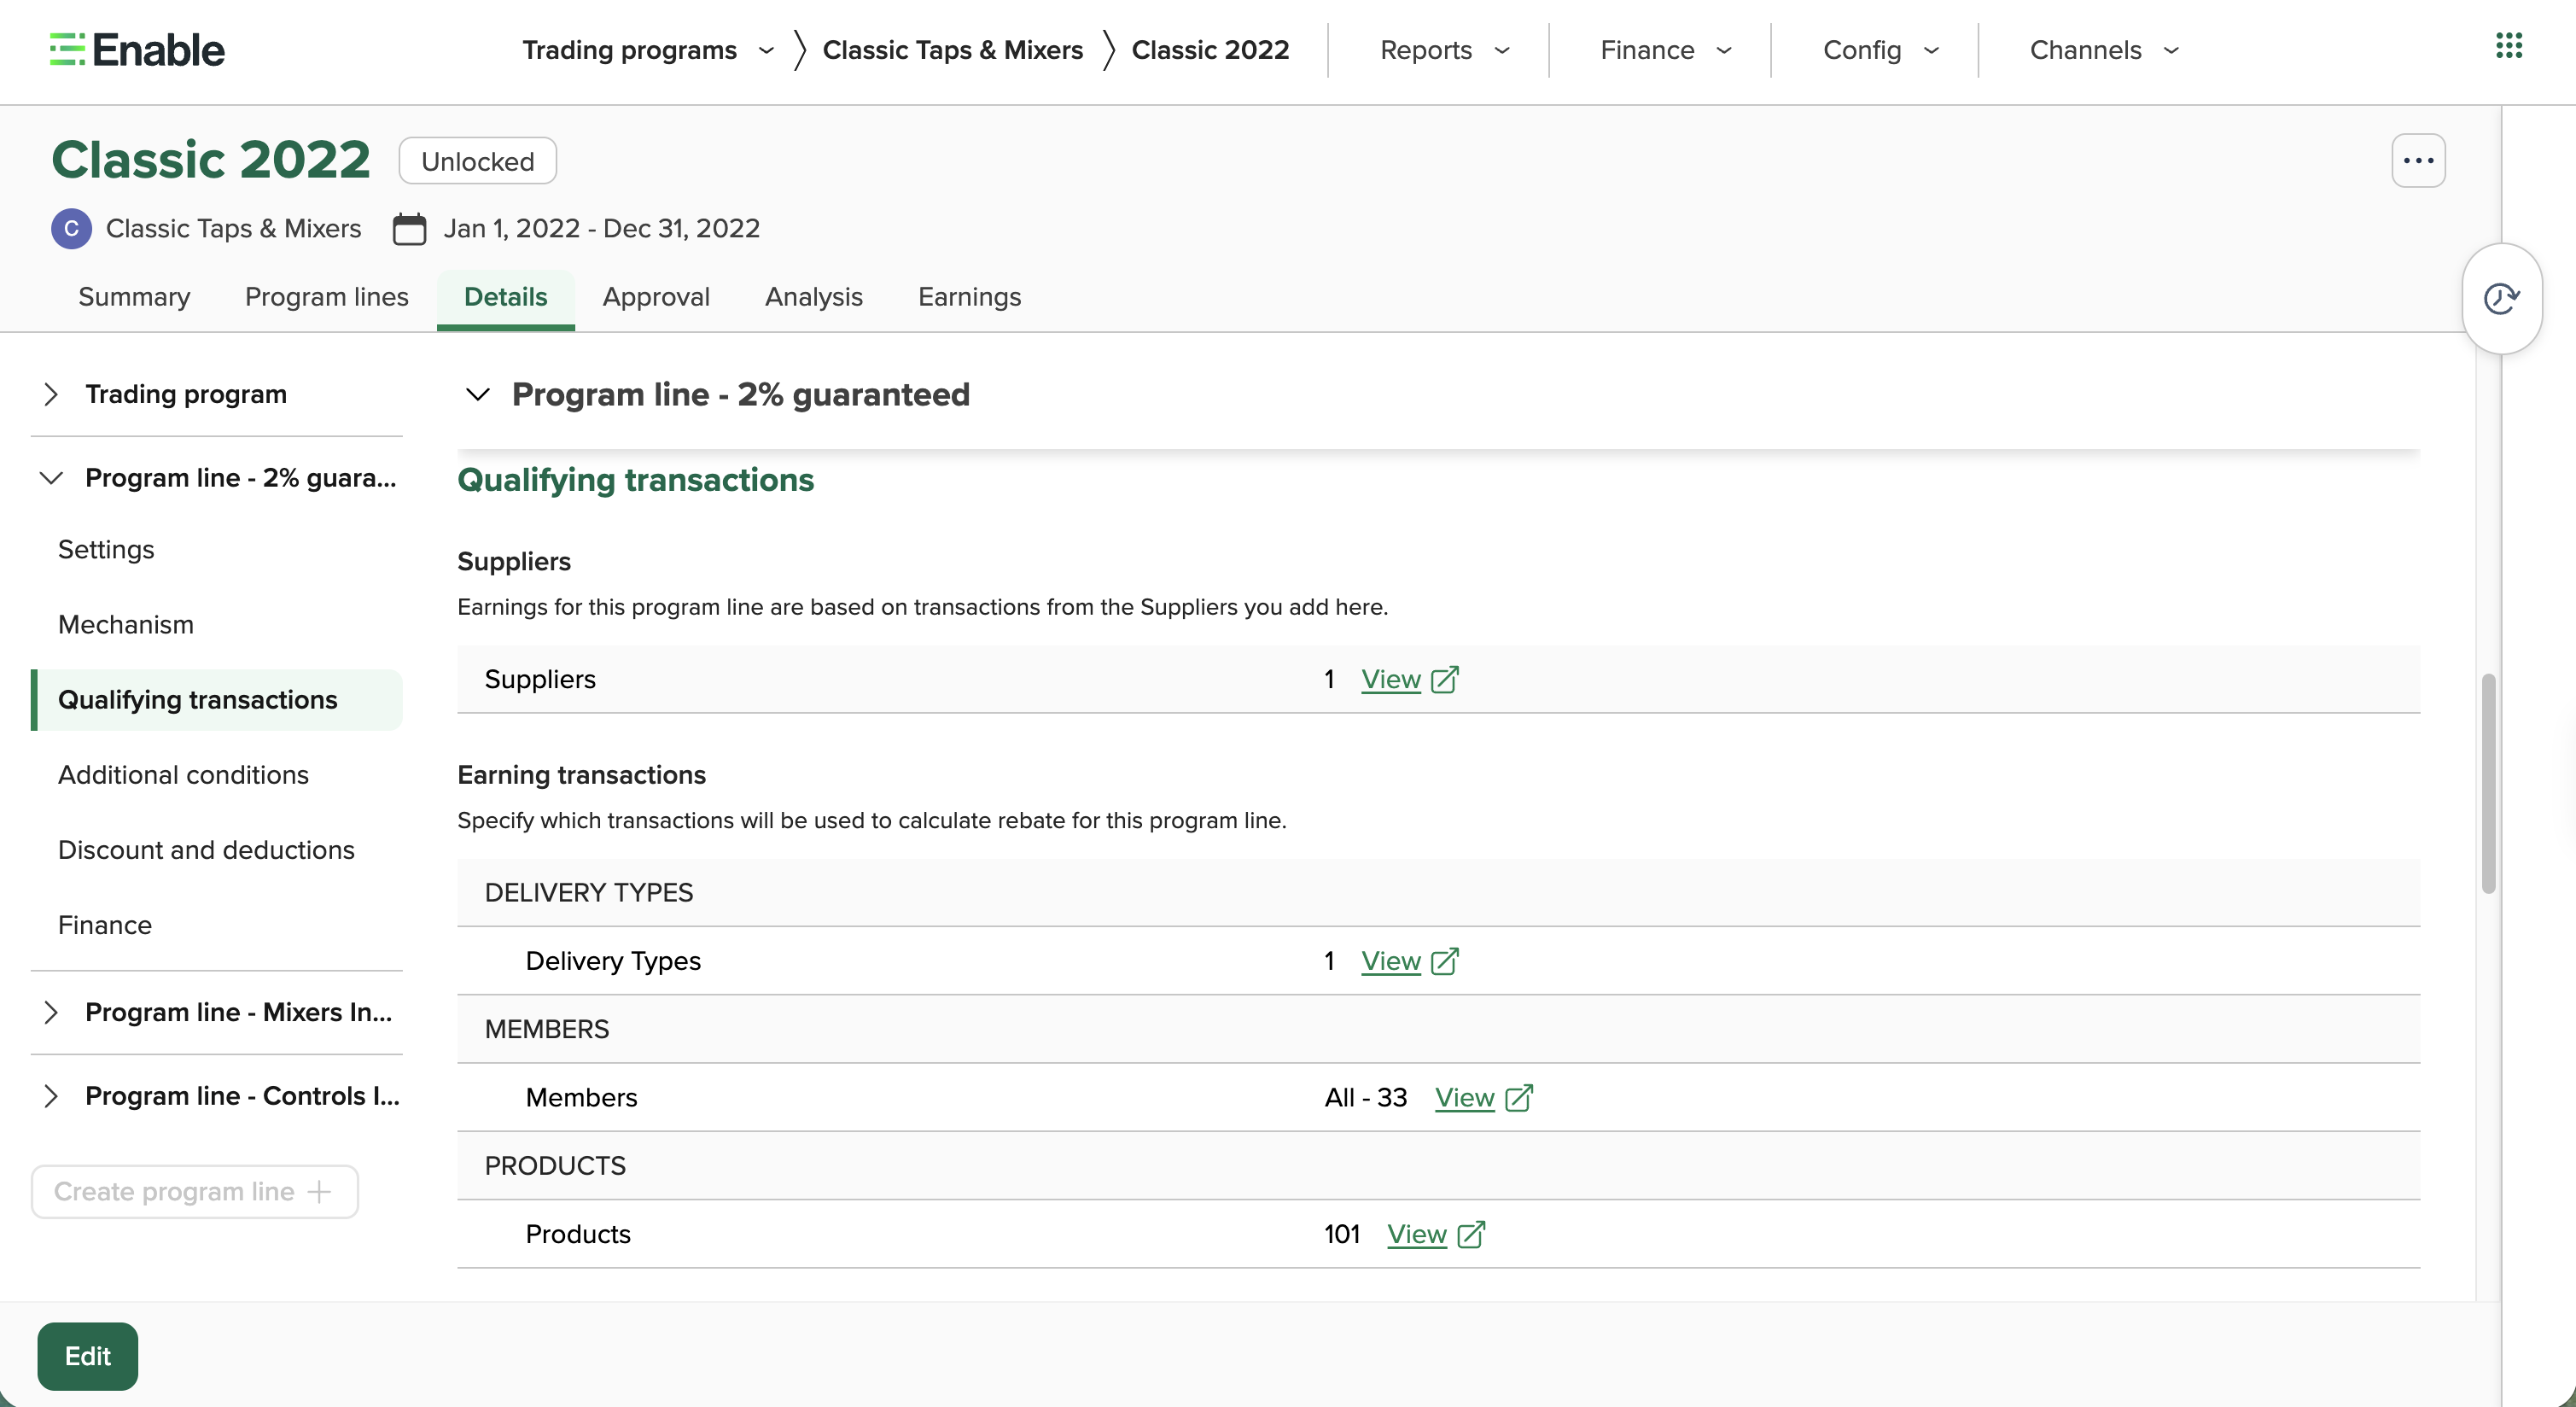Open Members external link icon
The image size is (2576, 1407).
pyautogui.click(x=1519, y=1098)
